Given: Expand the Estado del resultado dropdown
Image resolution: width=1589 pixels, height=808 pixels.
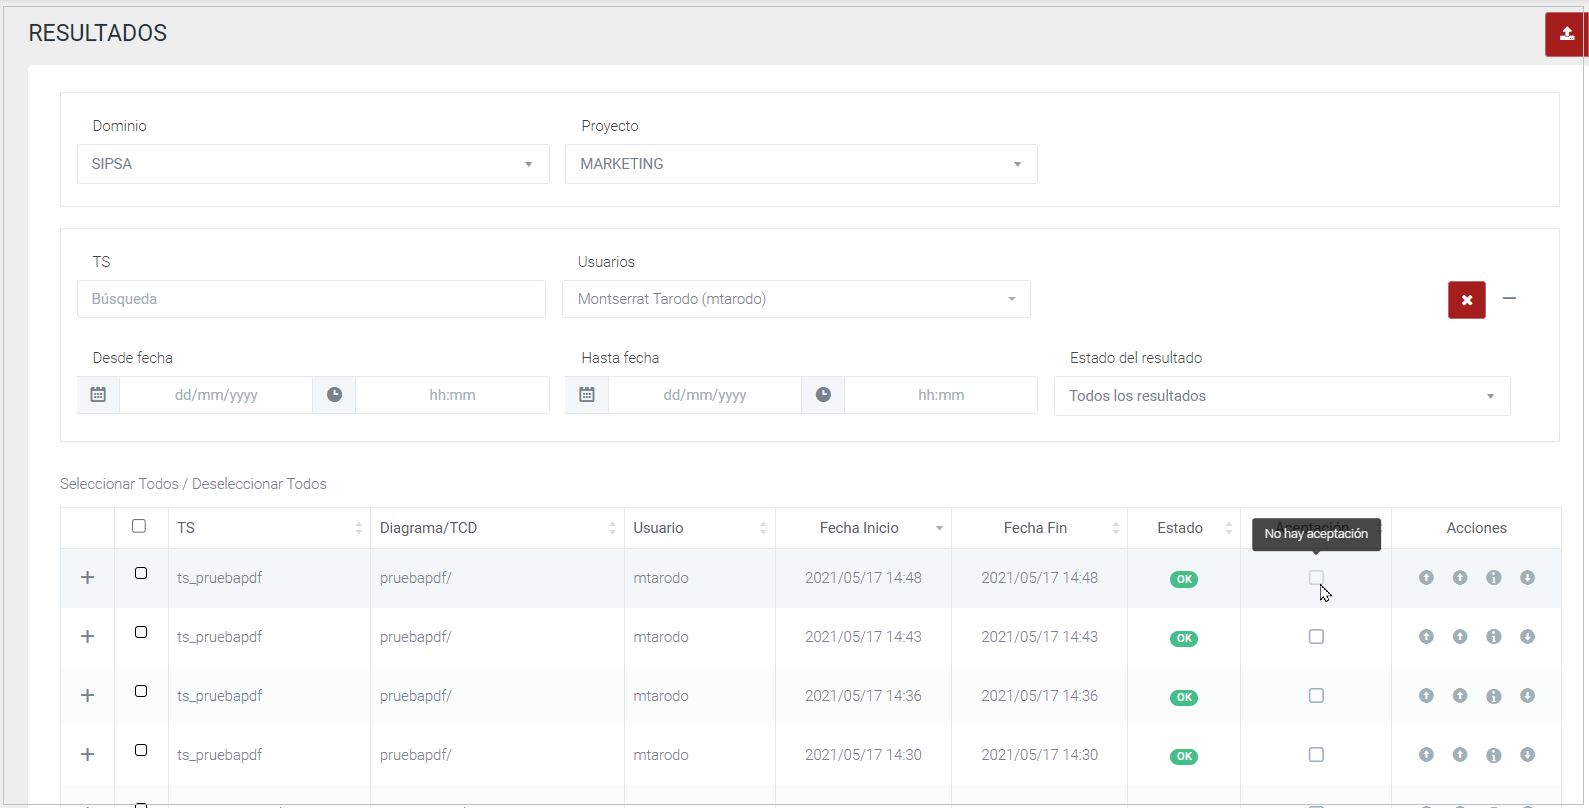Looking at the screenshot, I should click(x=1281, y=396).
